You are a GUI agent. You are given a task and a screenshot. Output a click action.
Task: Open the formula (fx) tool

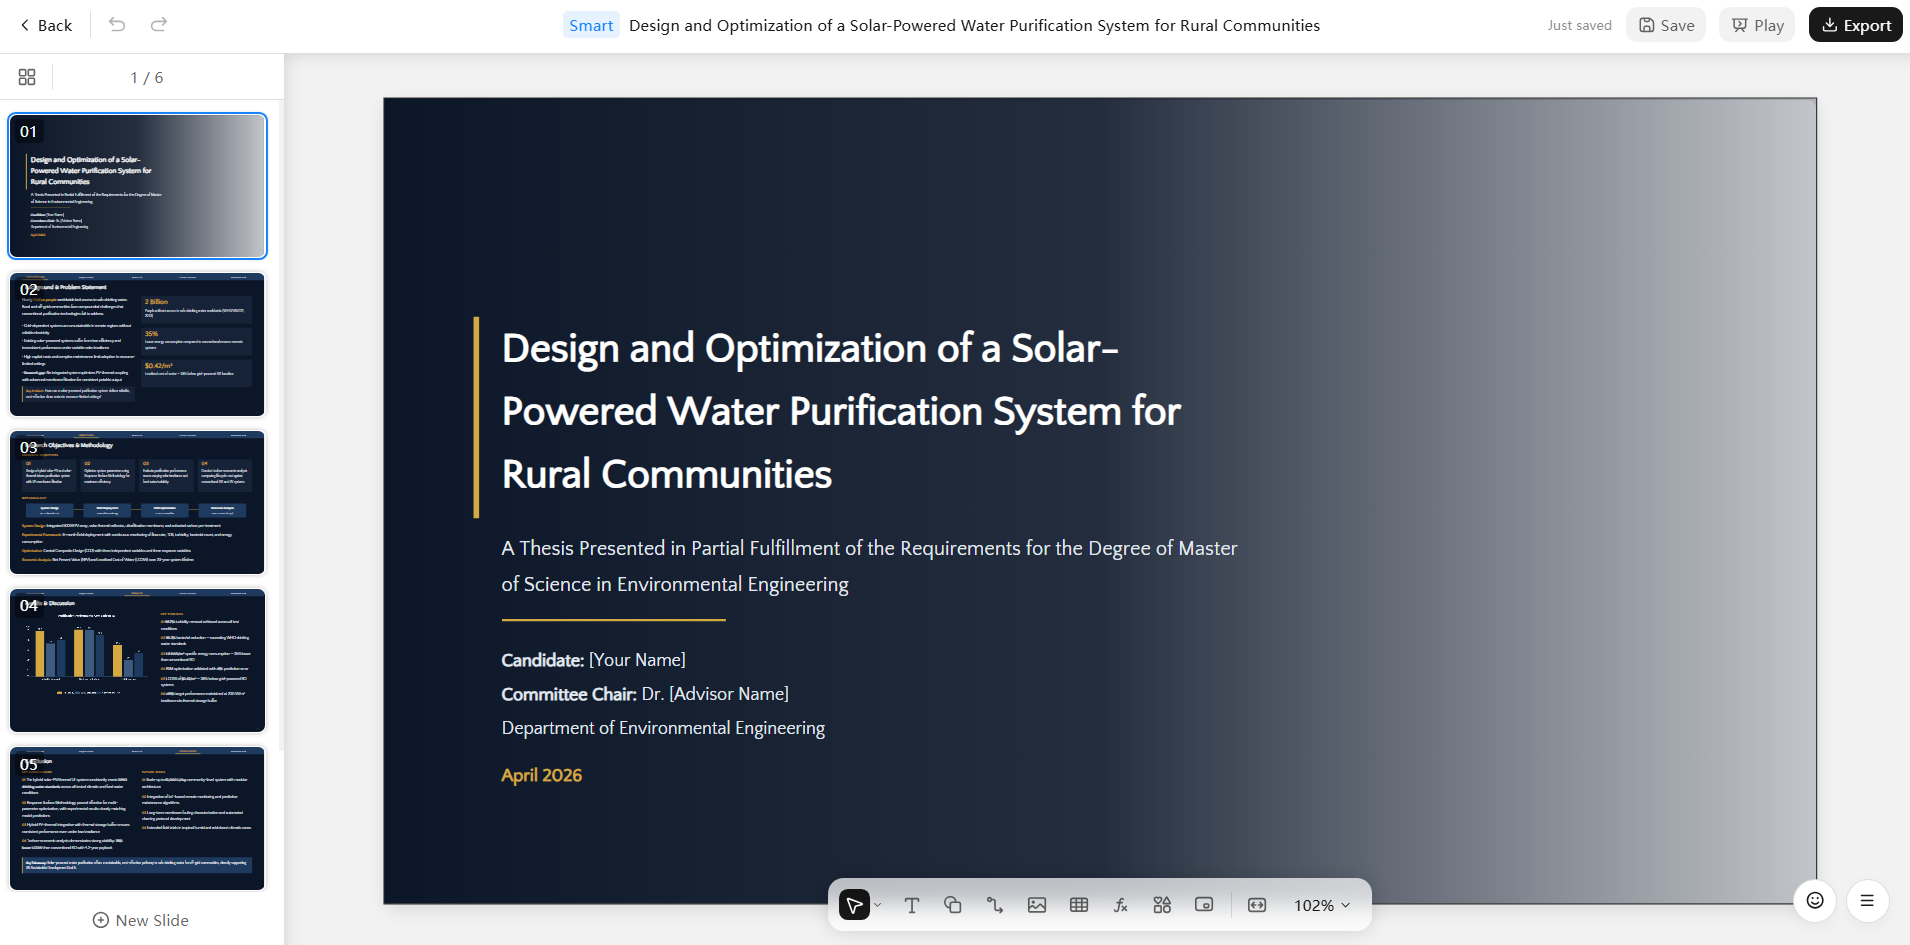tap(1121, 905)
